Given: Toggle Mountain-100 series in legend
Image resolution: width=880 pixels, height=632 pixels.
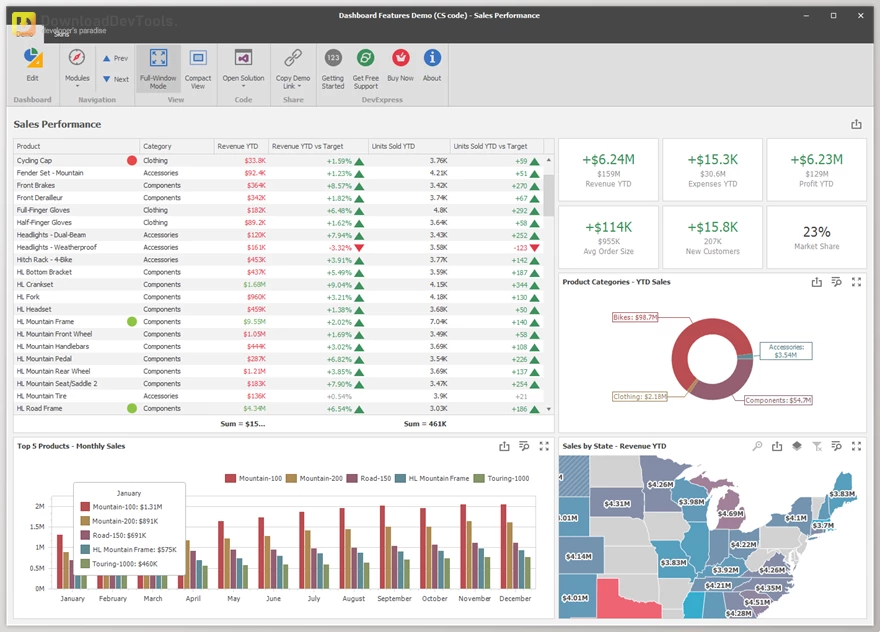Looking at the screenshot, I should (254, 478).
